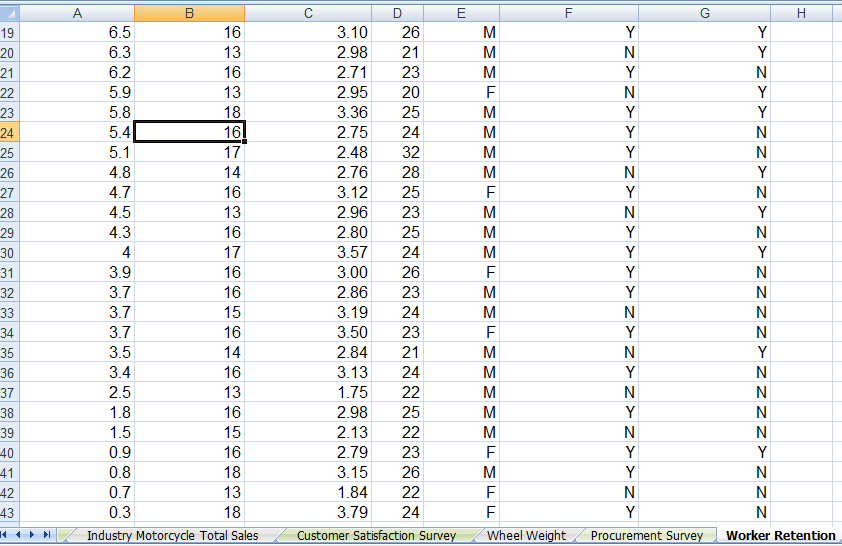Image resolution: width=842 pixels, height=546 pixels.
Task: Click cell containing 3.19 in row 33
Action: point(308,312)
